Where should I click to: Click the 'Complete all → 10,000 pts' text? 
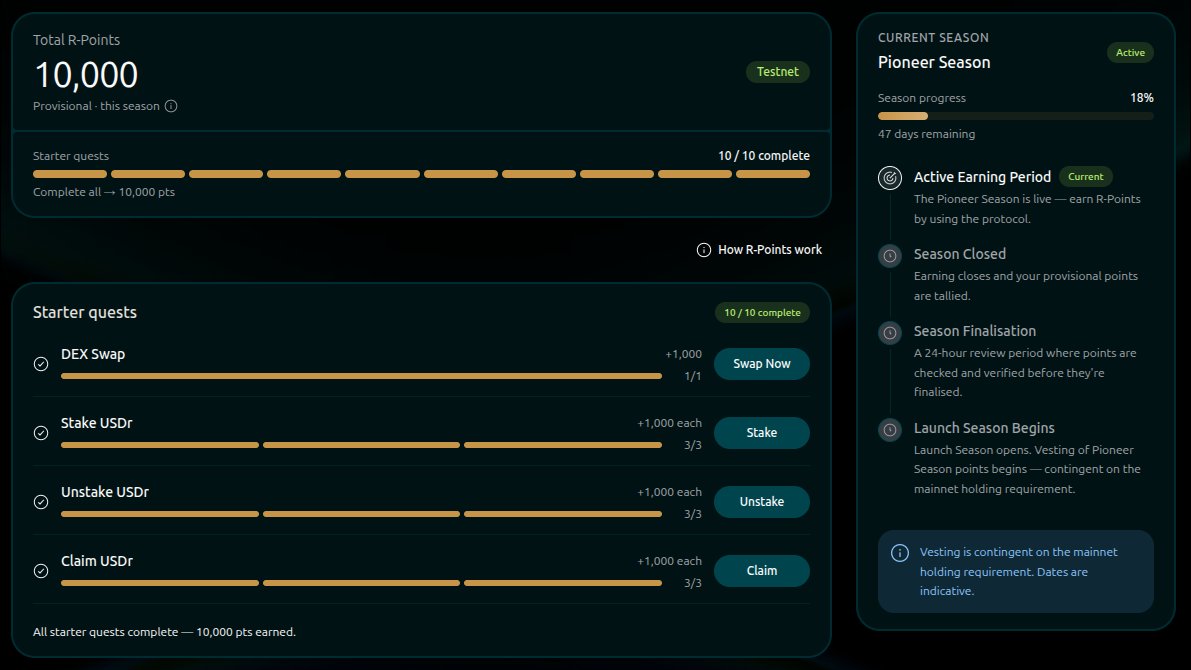[x=104, y=192]
